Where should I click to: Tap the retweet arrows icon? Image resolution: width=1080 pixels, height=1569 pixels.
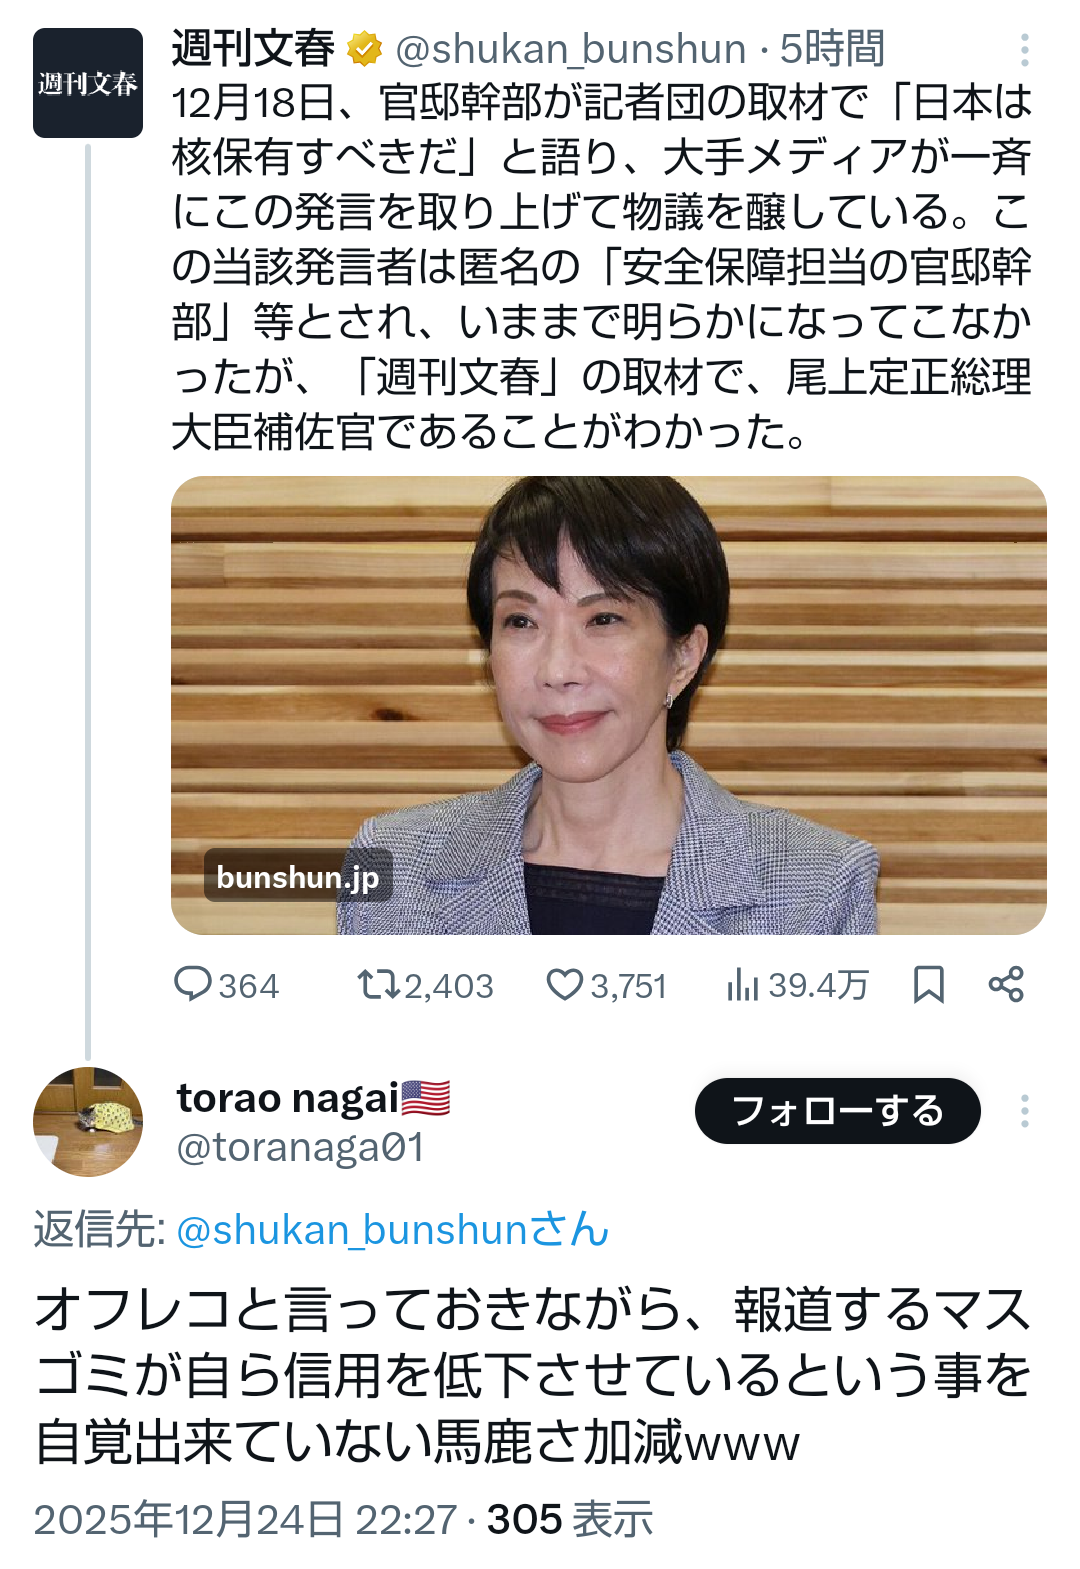pyautogui.click(x=378, y=985)
